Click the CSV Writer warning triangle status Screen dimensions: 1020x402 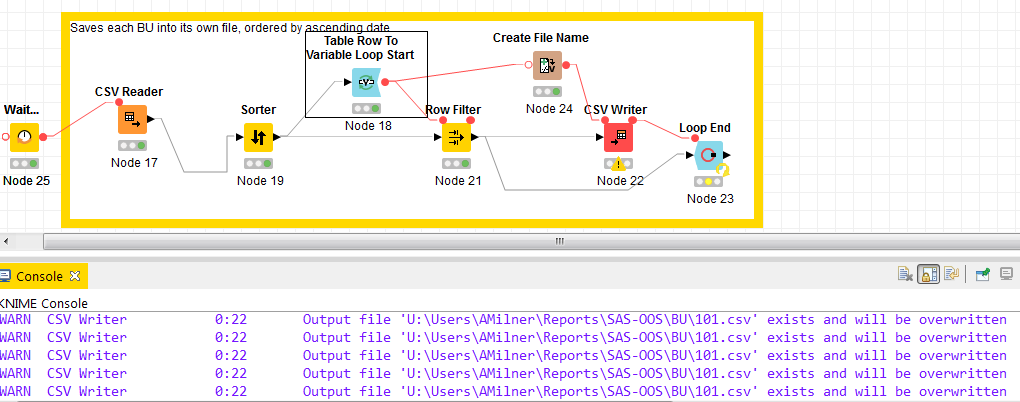click(619, 165)
